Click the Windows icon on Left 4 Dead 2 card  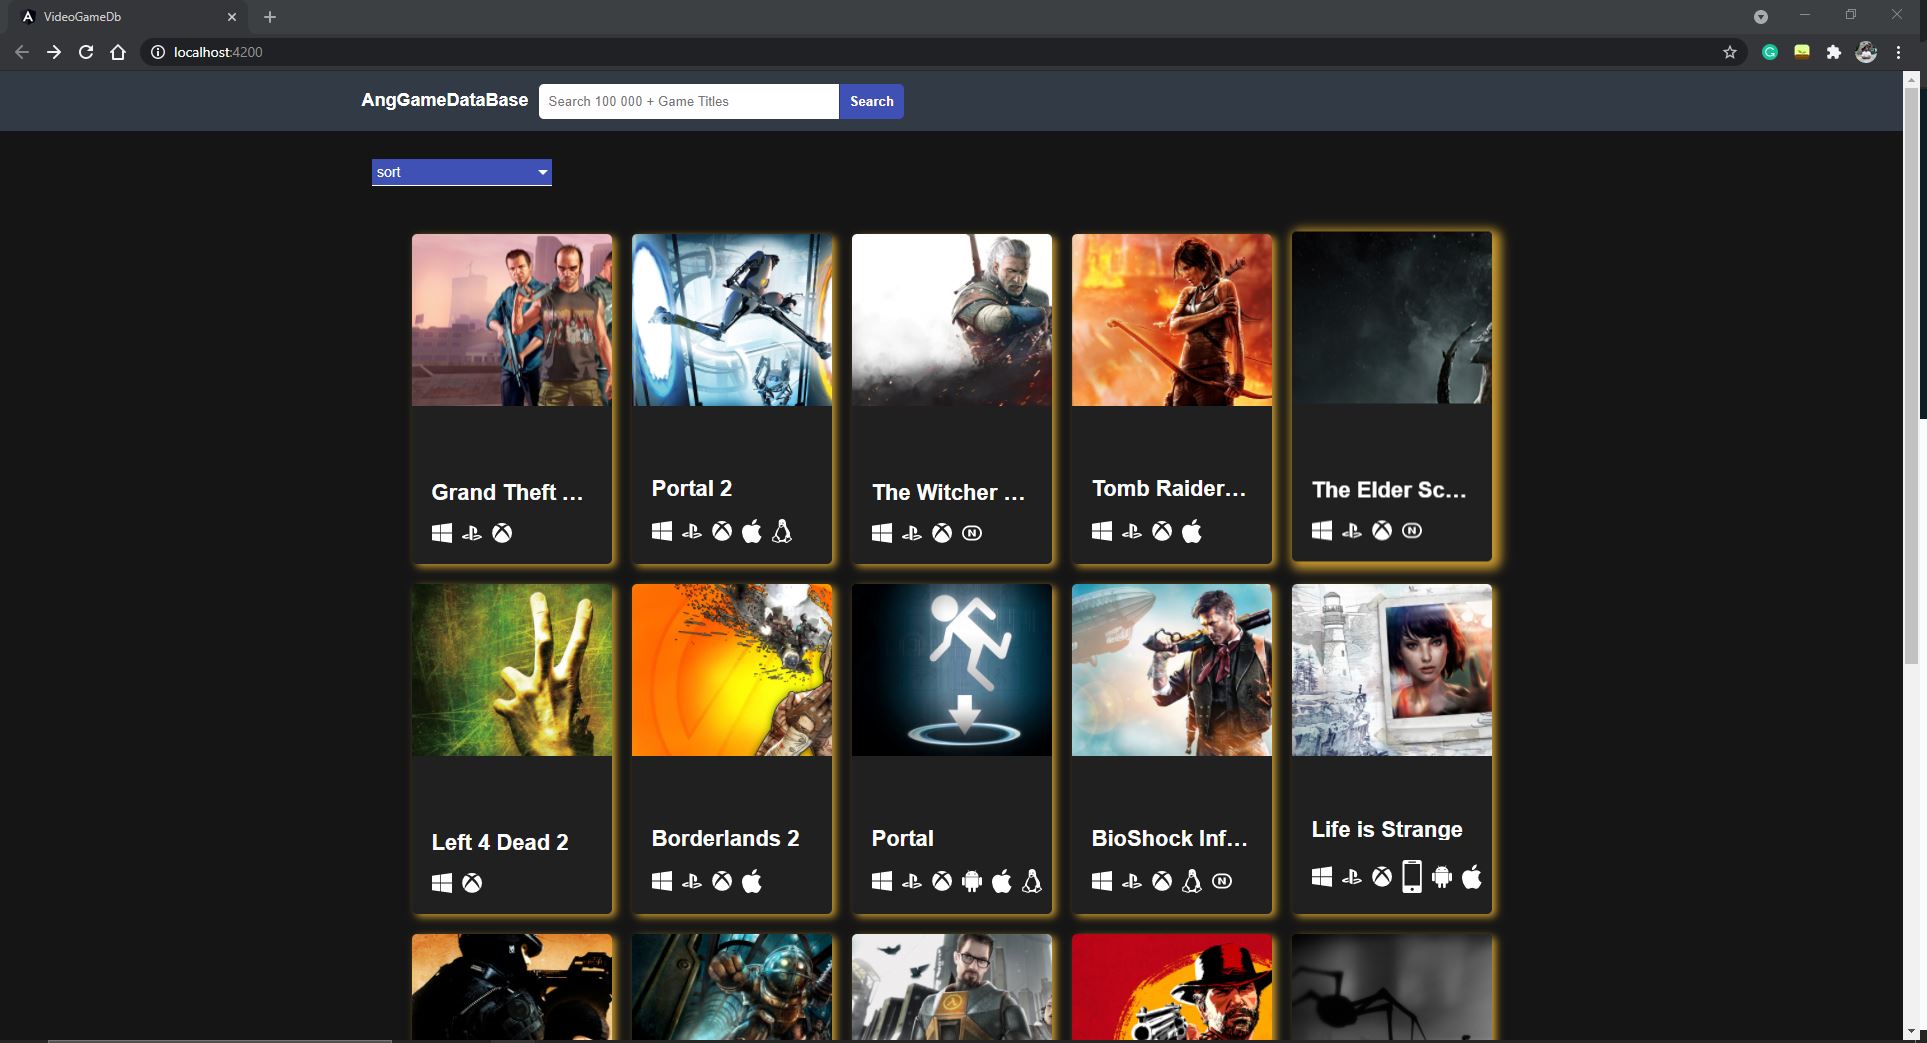point(442,883)
